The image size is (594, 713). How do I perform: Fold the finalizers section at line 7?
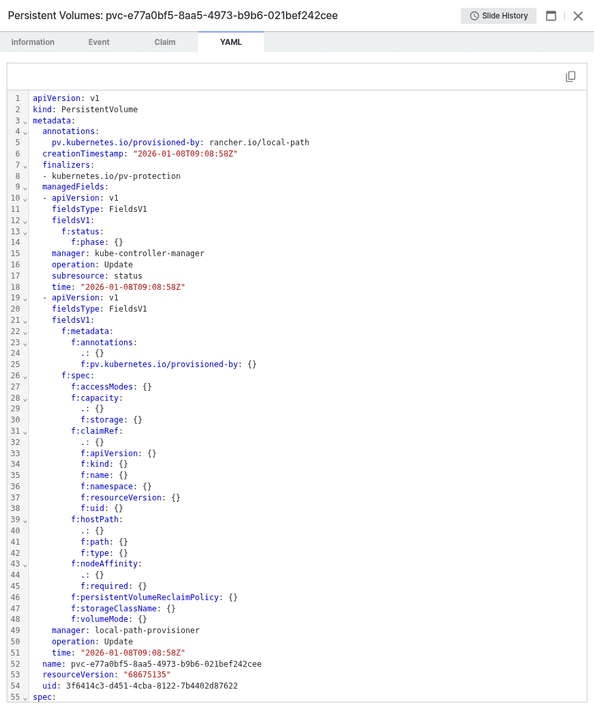[x=25, y=166]
